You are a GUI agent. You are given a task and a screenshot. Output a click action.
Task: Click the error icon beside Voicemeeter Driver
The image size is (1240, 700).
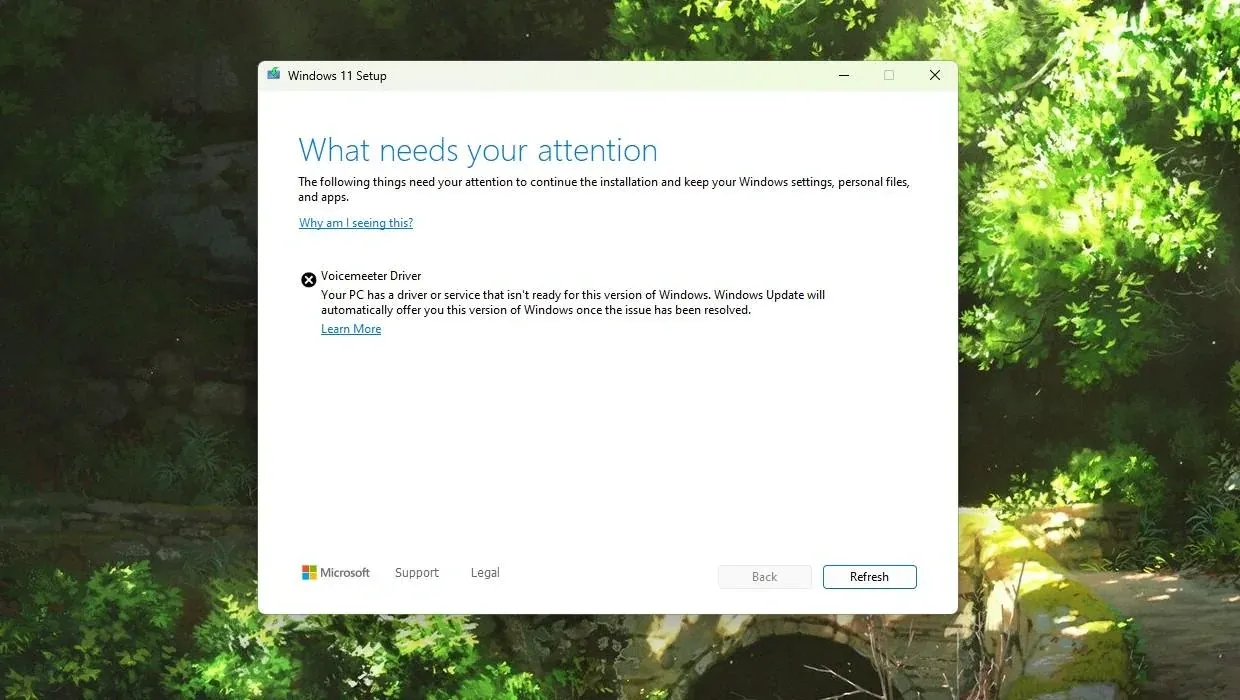(x=309, y=280)
